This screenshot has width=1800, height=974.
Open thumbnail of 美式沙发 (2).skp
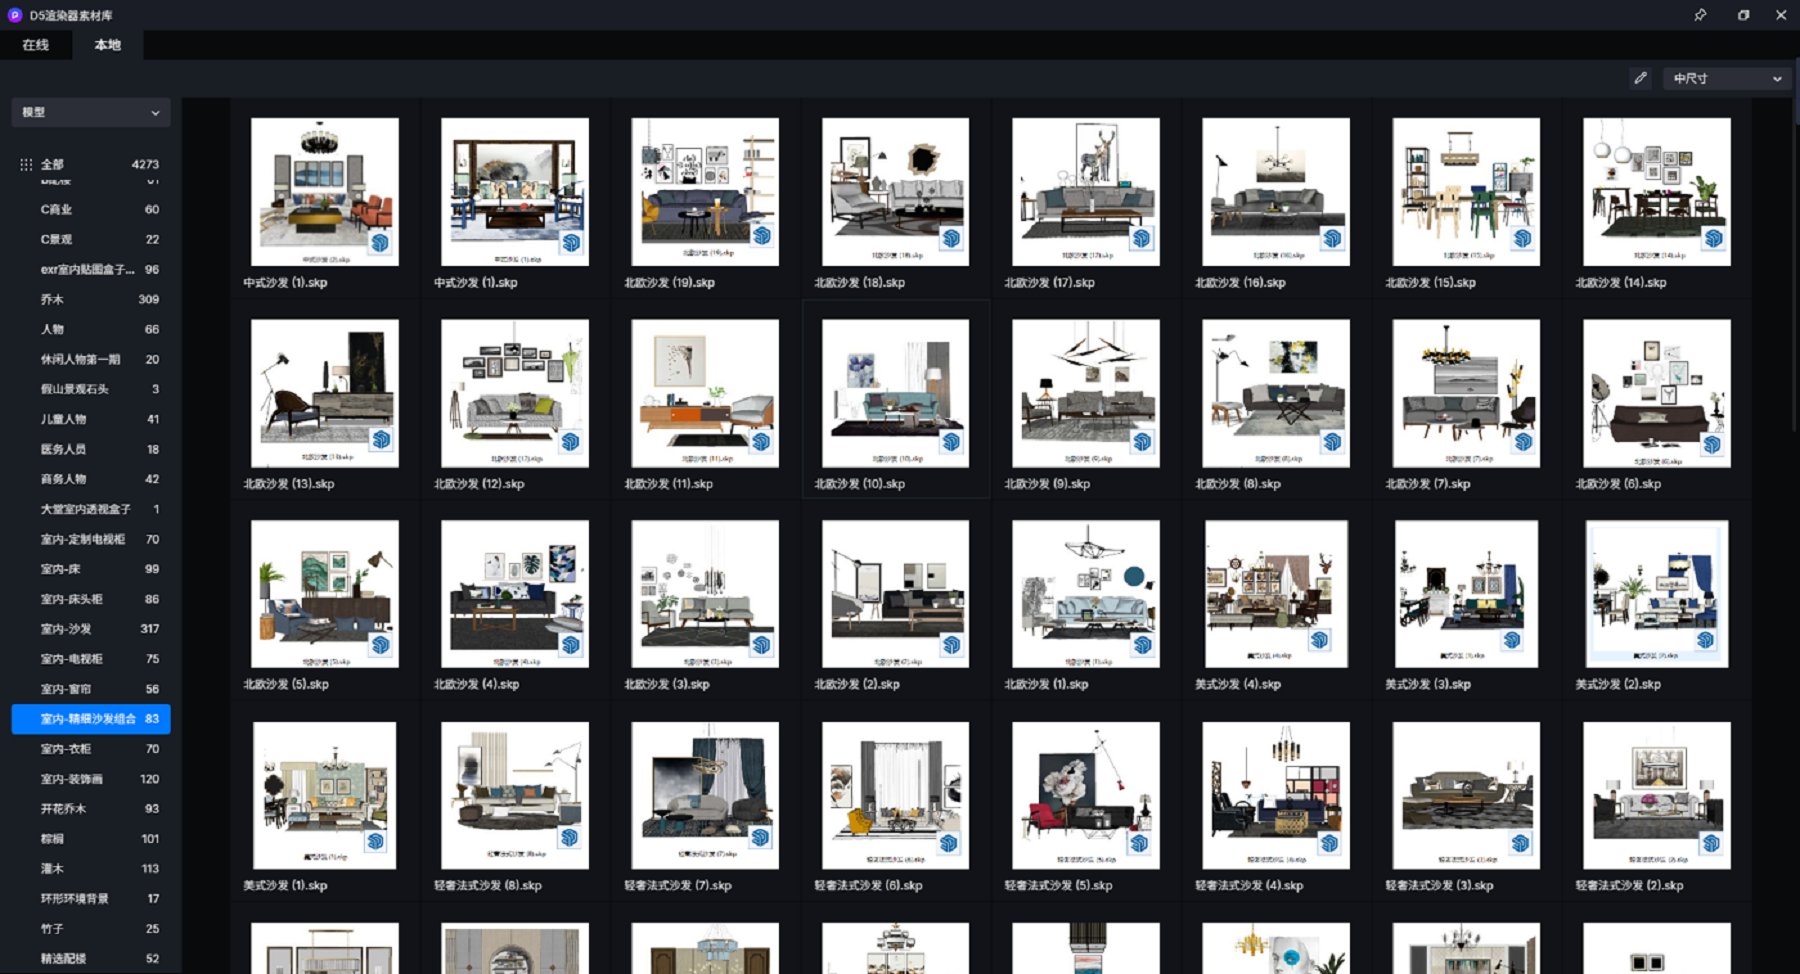point(1657,594)
